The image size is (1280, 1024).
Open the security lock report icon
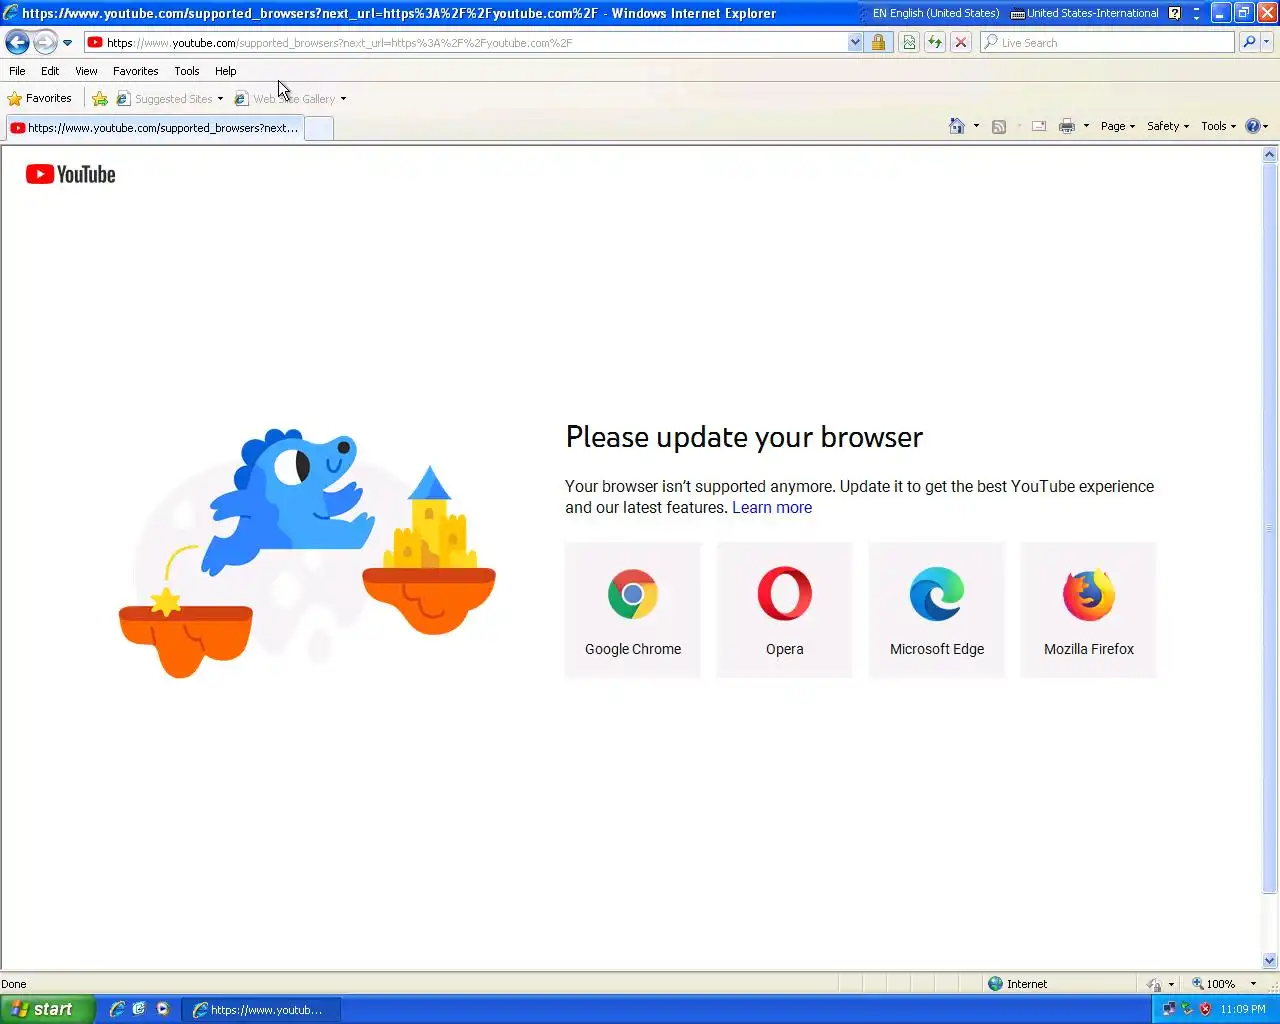point(878,43)
